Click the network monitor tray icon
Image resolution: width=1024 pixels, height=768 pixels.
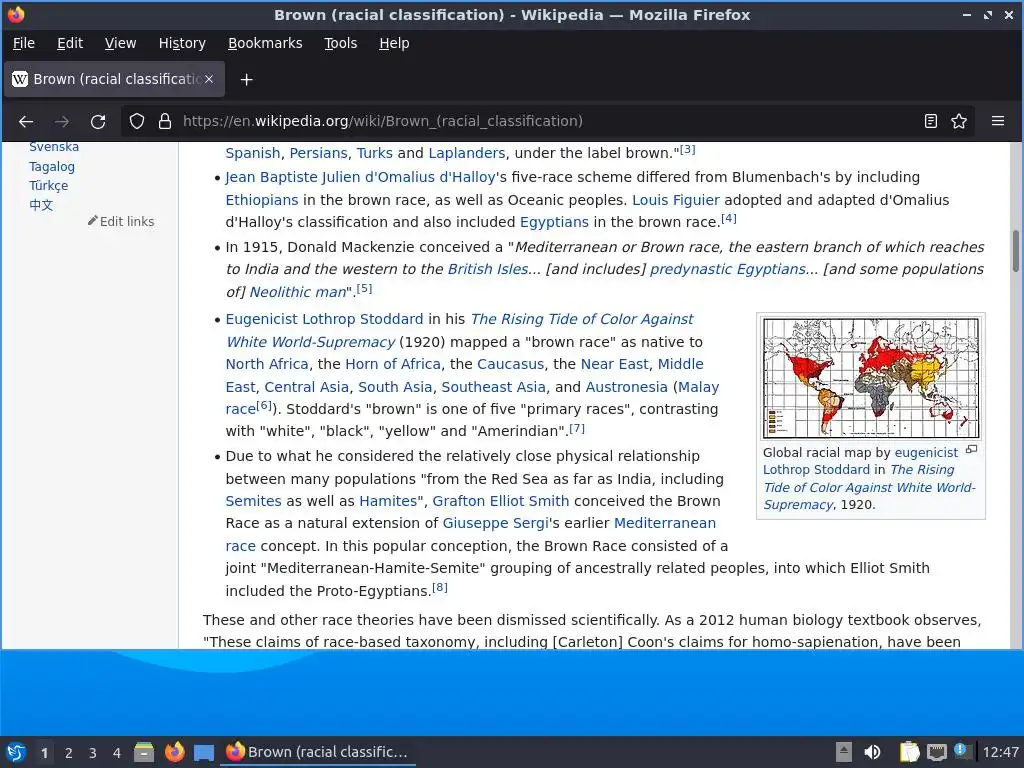coord(936,752)
